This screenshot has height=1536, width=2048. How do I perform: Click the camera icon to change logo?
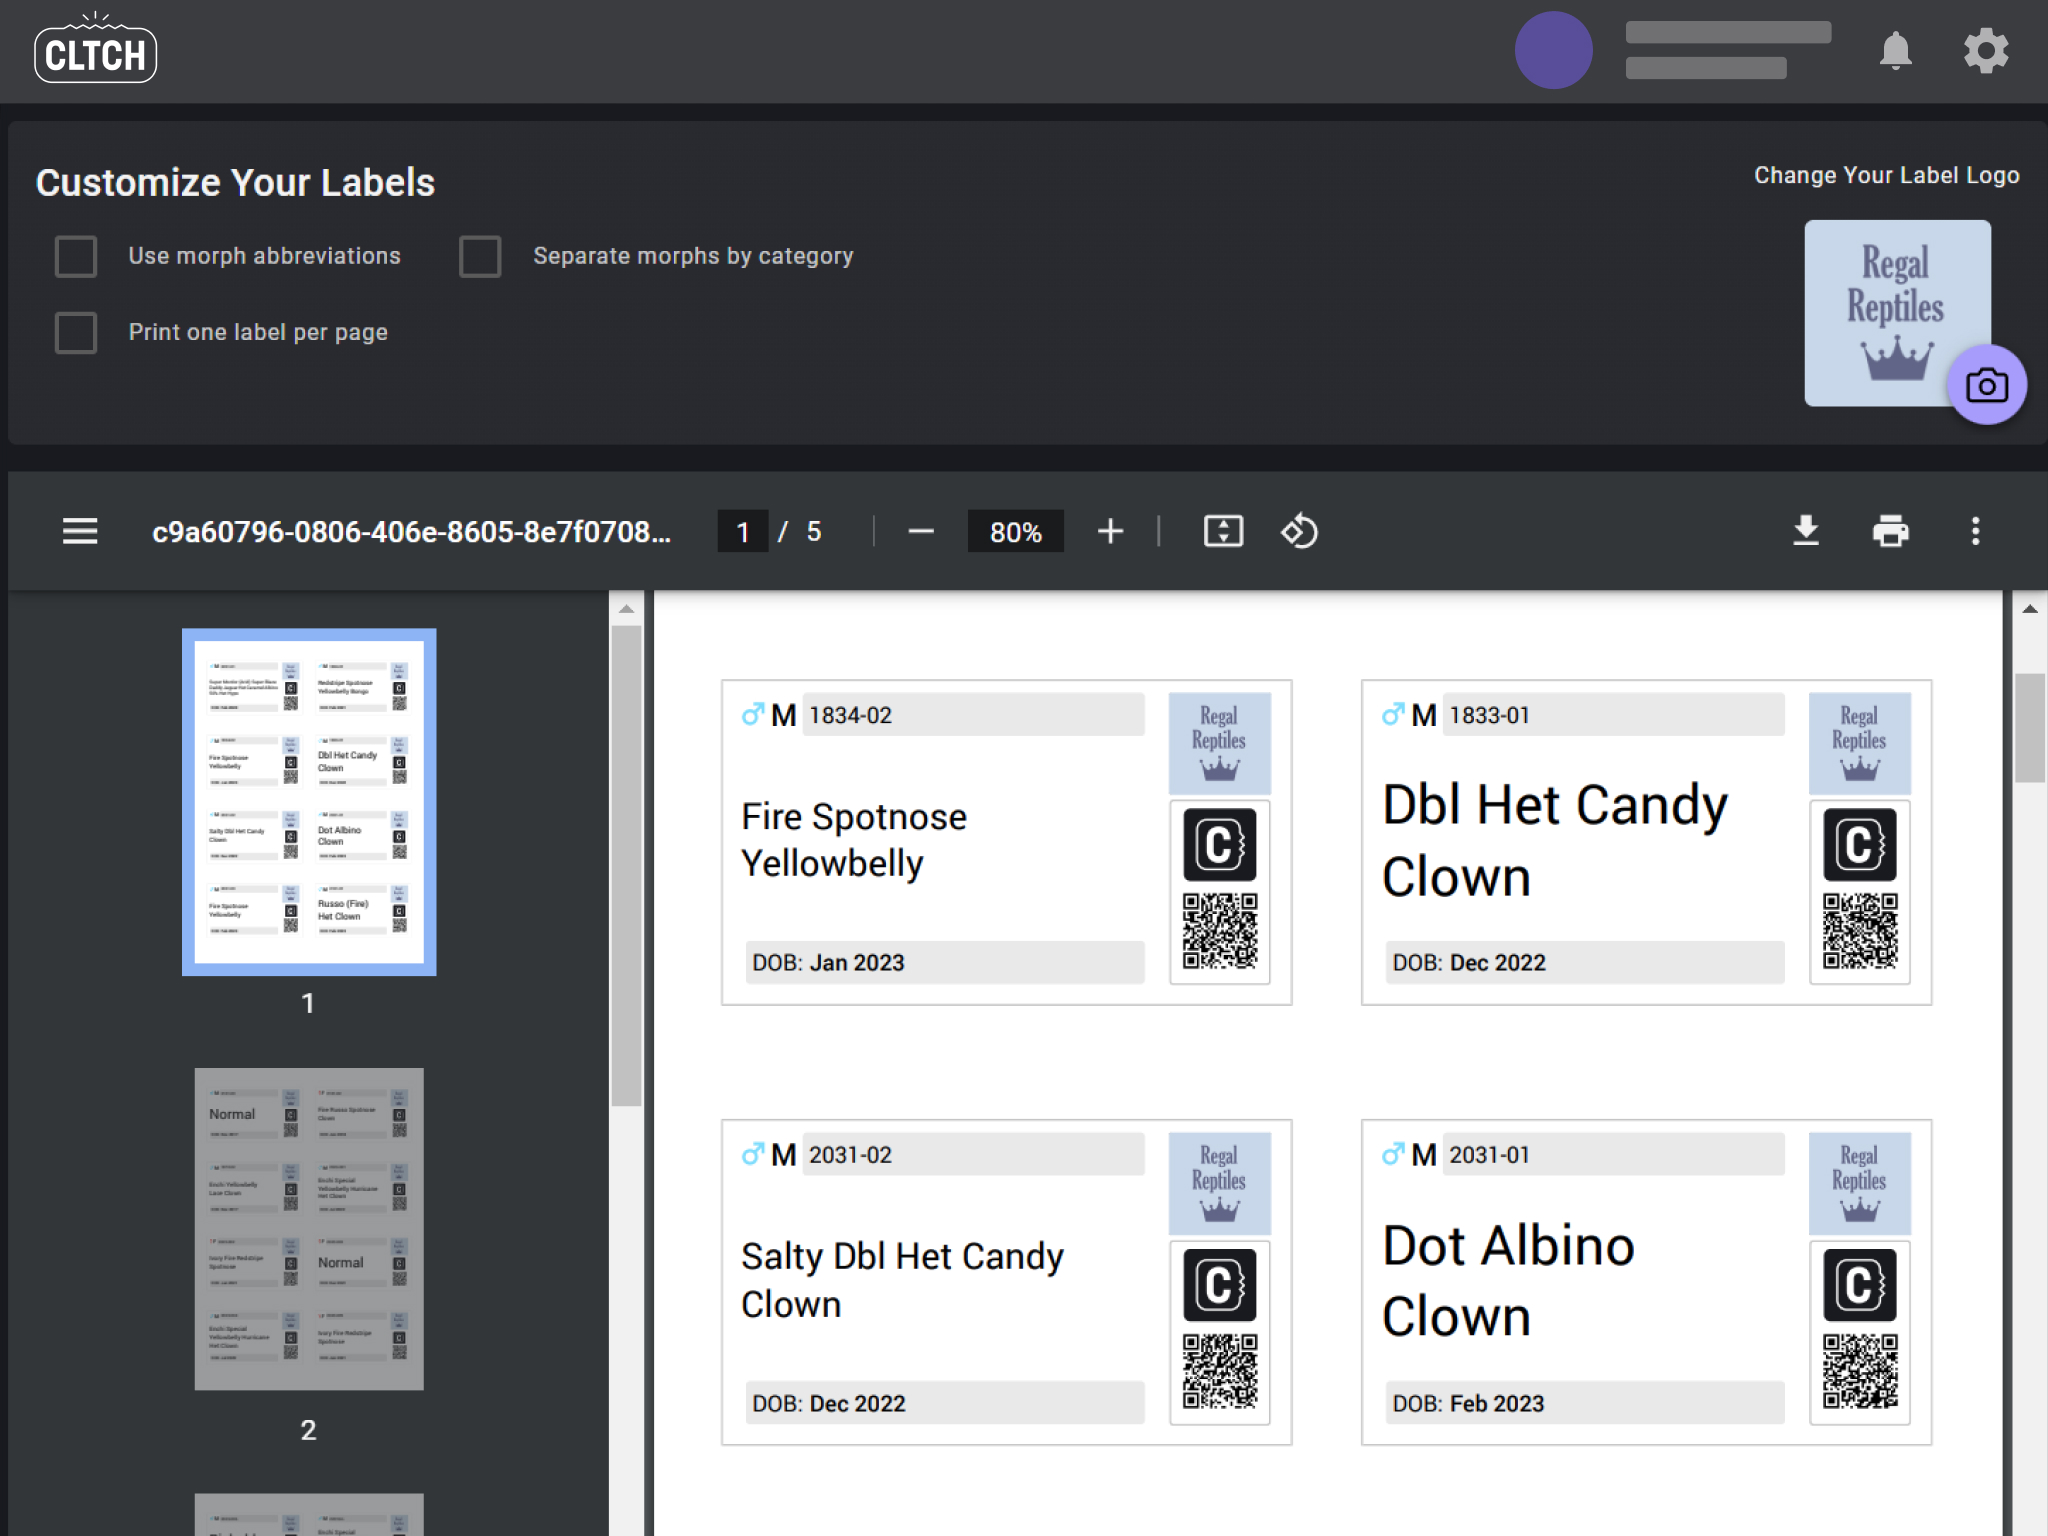(x=1986, y=385)
